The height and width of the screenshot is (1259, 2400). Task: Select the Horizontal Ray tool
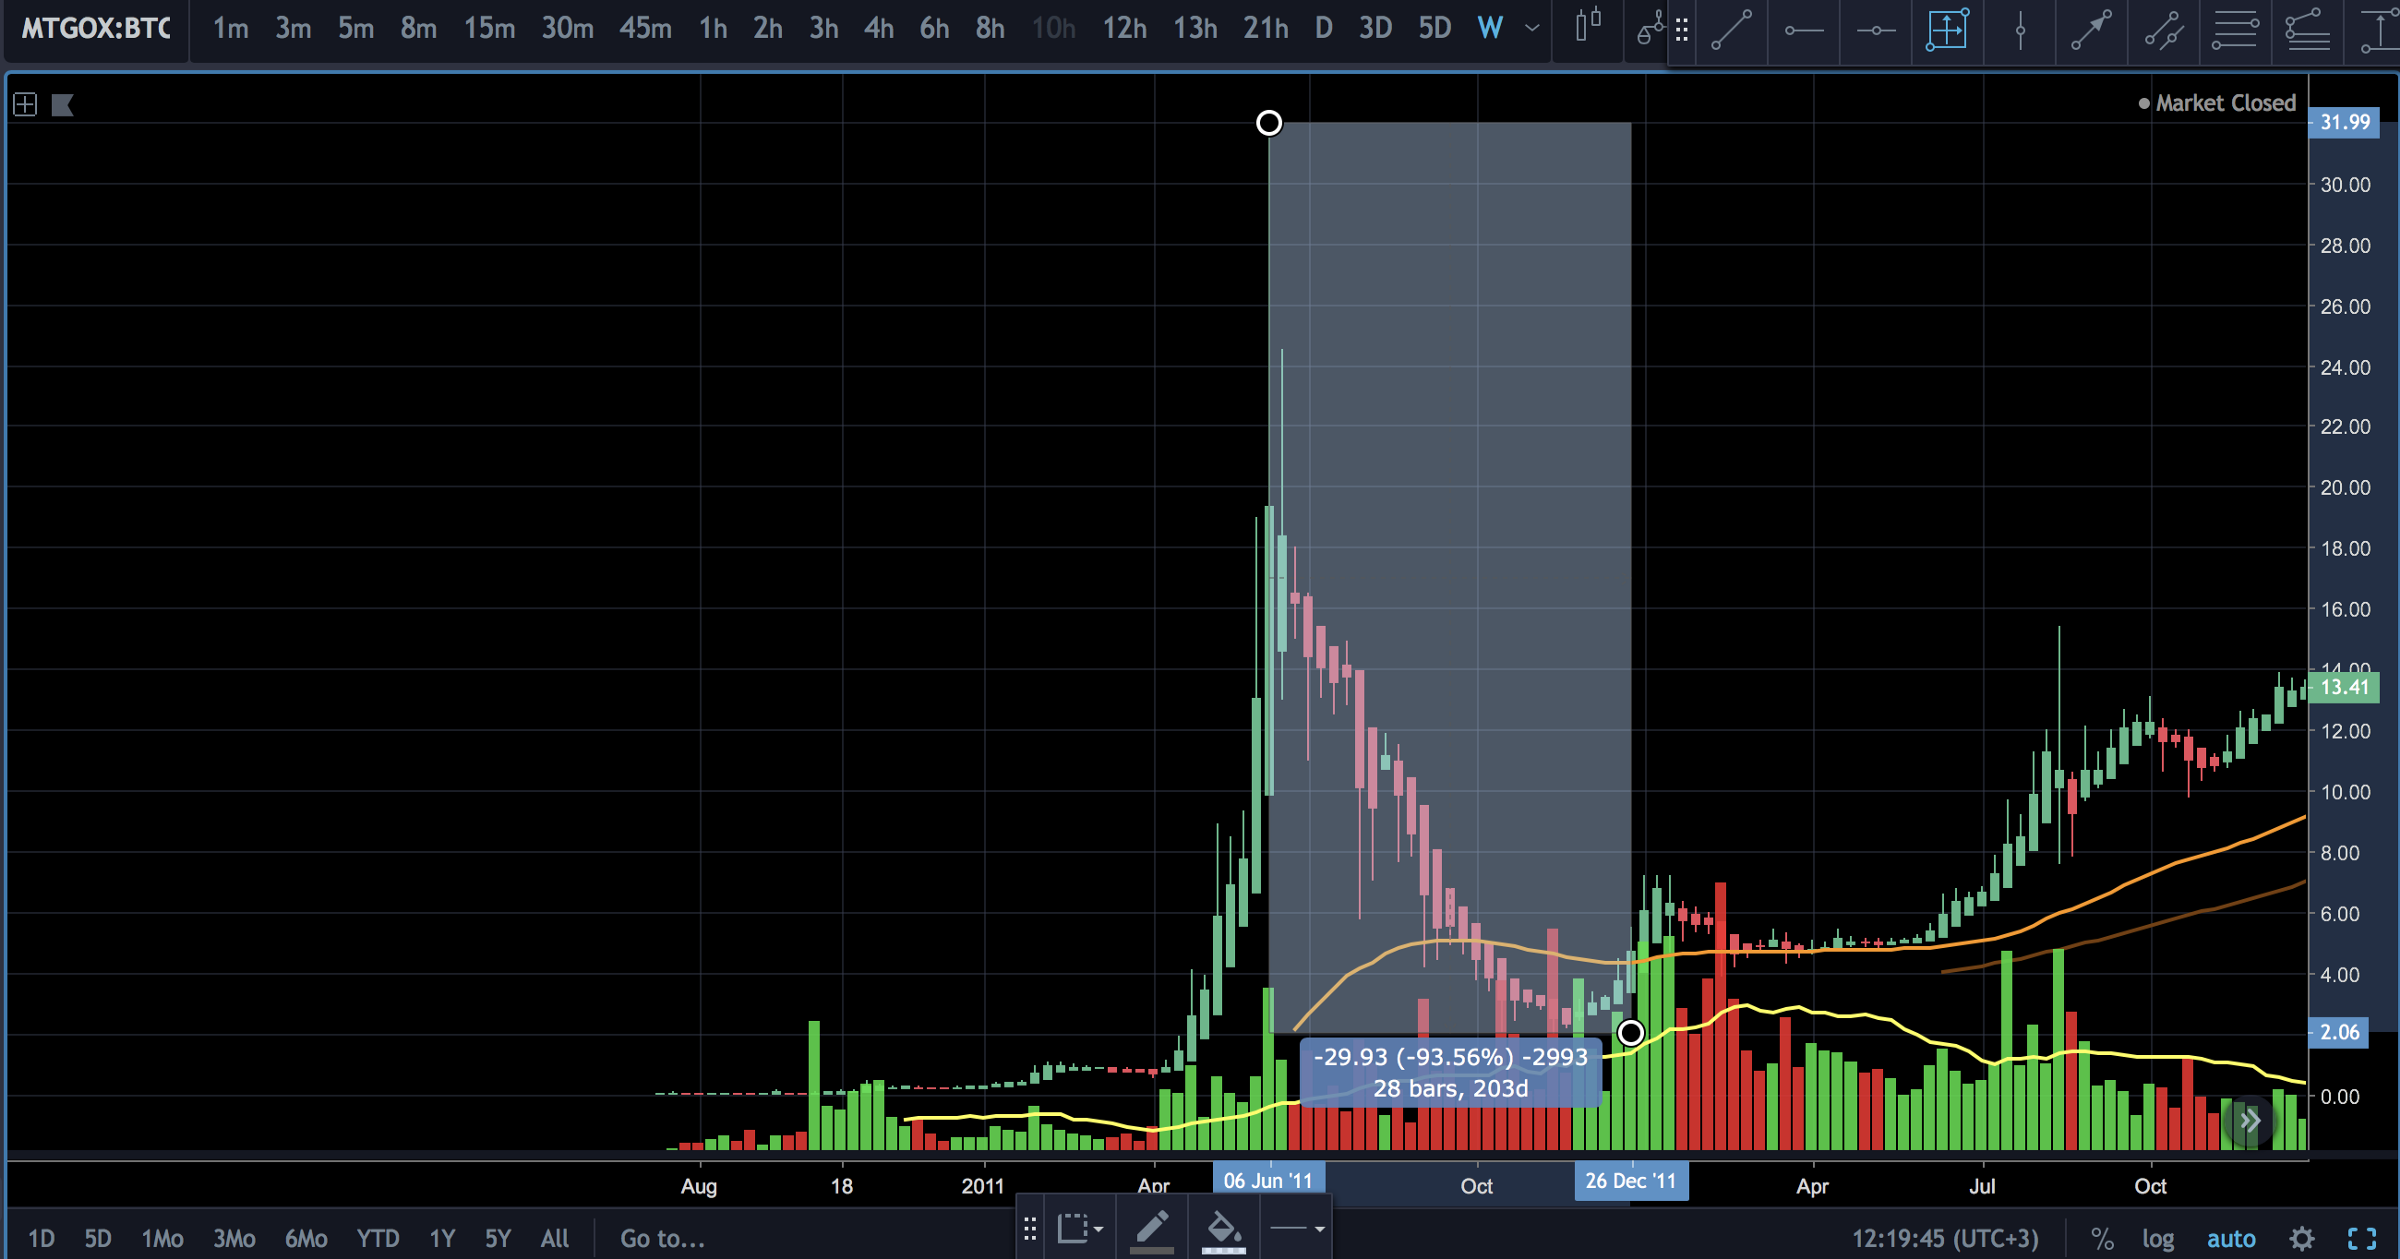pyautogui.click(x=1803, y=29)
